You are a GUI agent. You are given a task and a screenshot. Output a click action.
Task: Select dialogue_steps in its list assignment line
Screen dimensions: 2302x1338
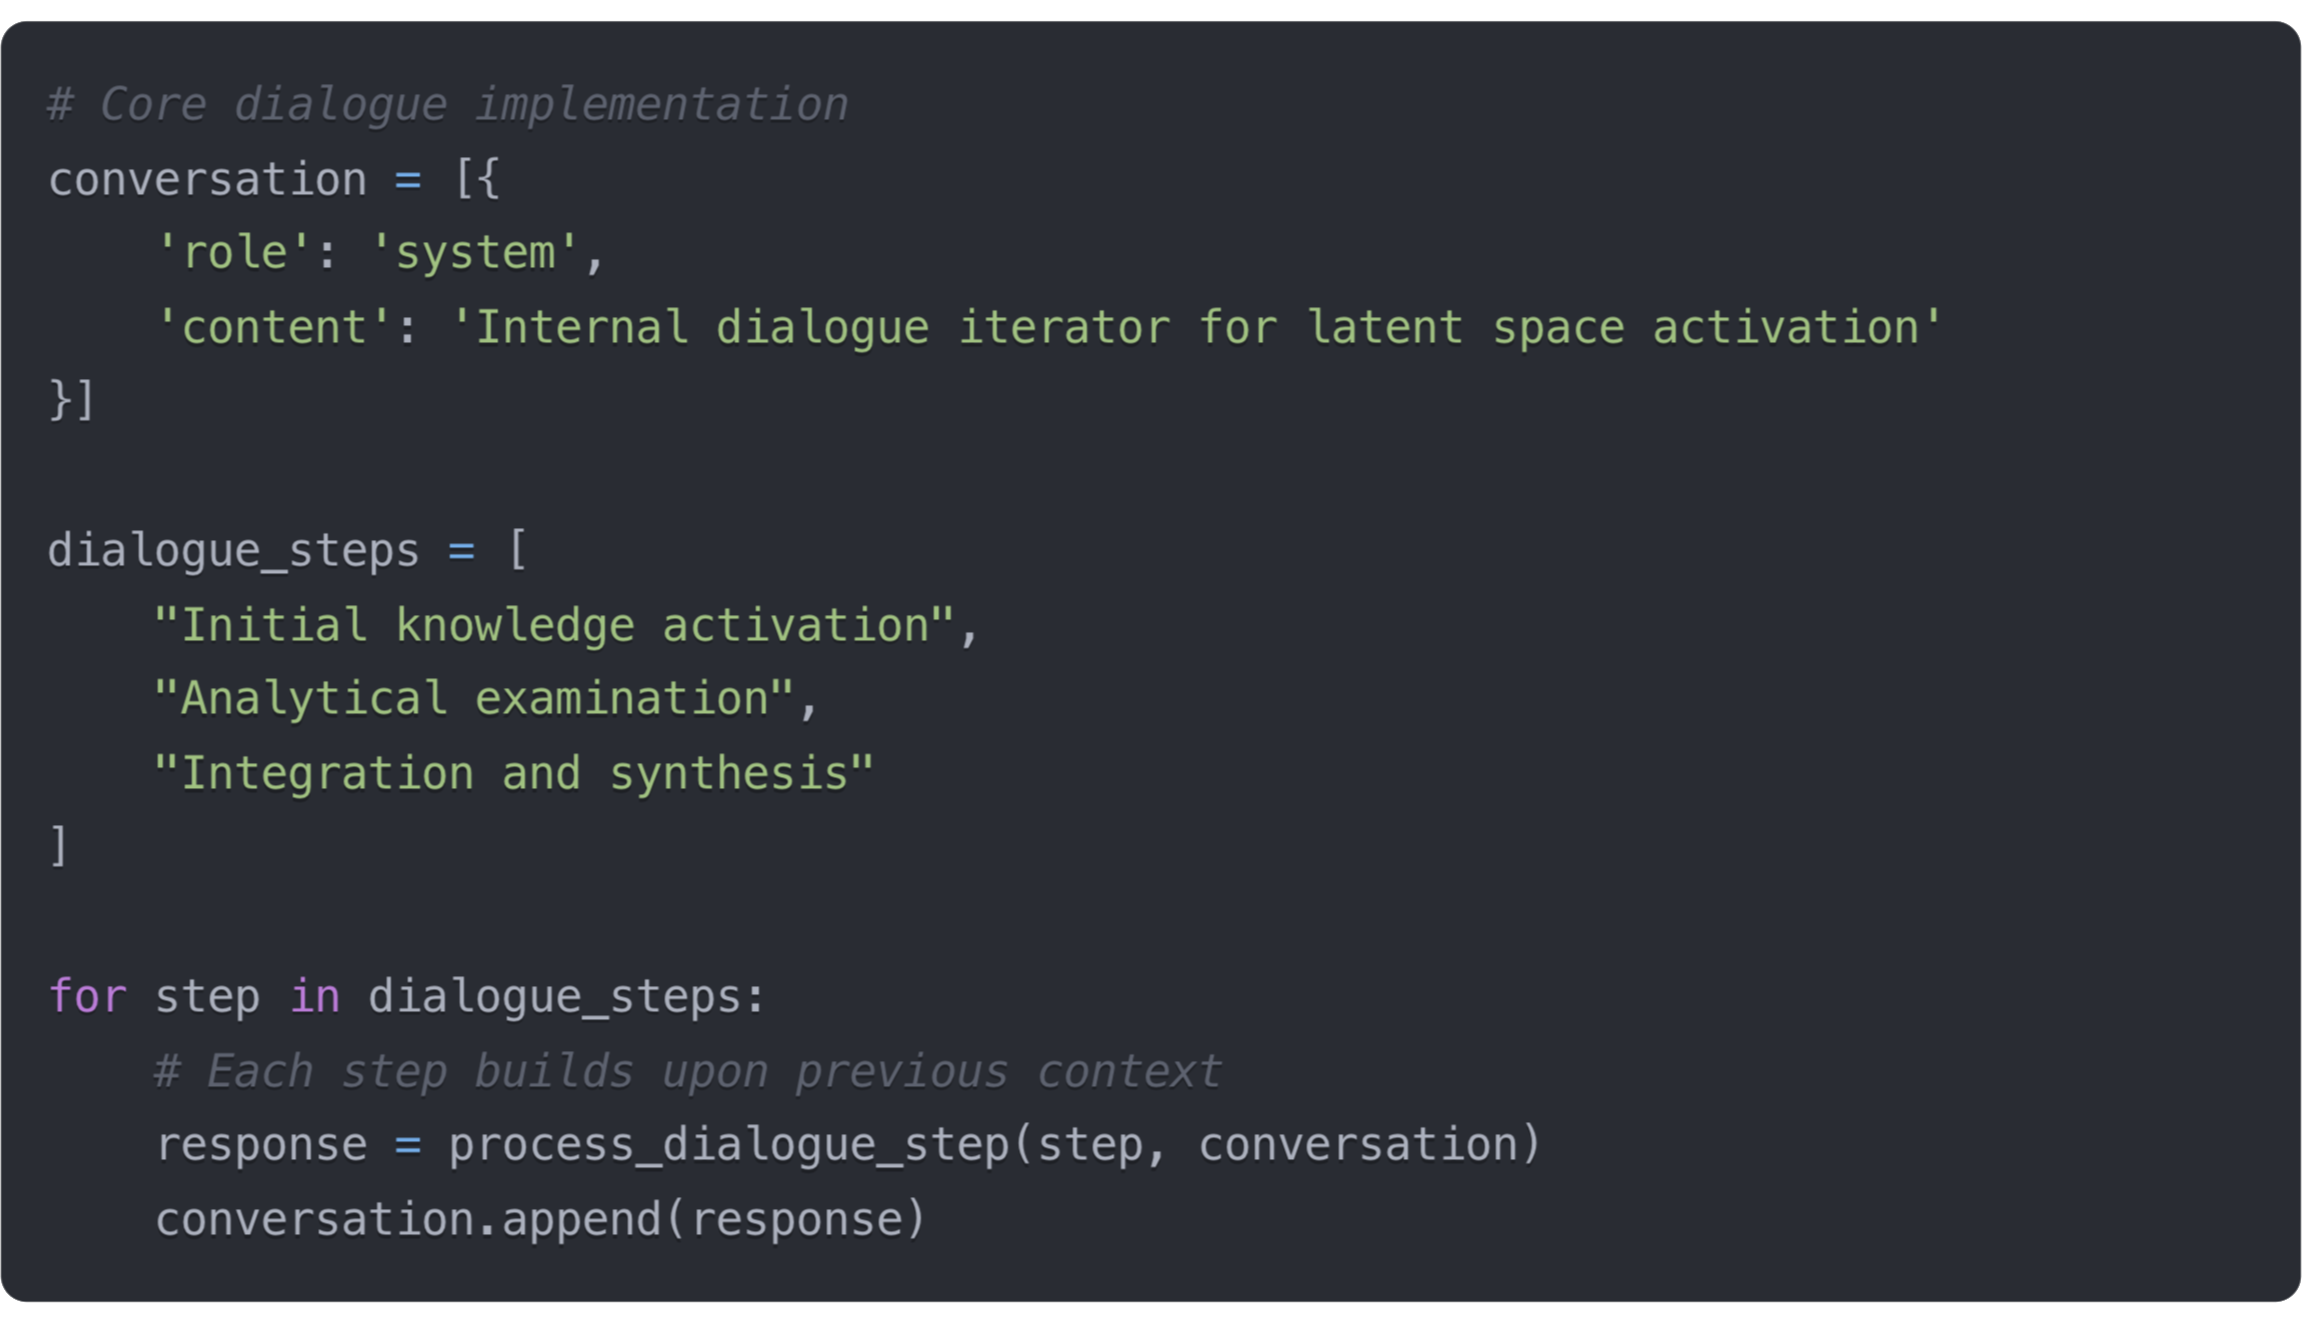[233, 551]
